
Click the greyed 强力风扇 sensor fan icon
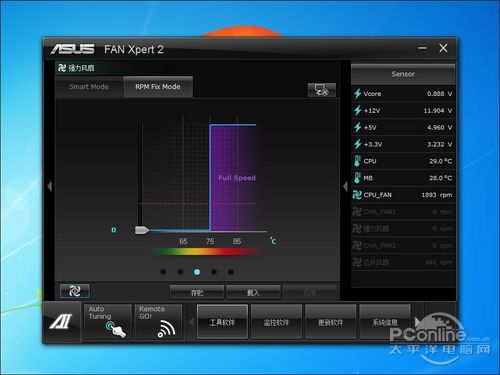357,229
